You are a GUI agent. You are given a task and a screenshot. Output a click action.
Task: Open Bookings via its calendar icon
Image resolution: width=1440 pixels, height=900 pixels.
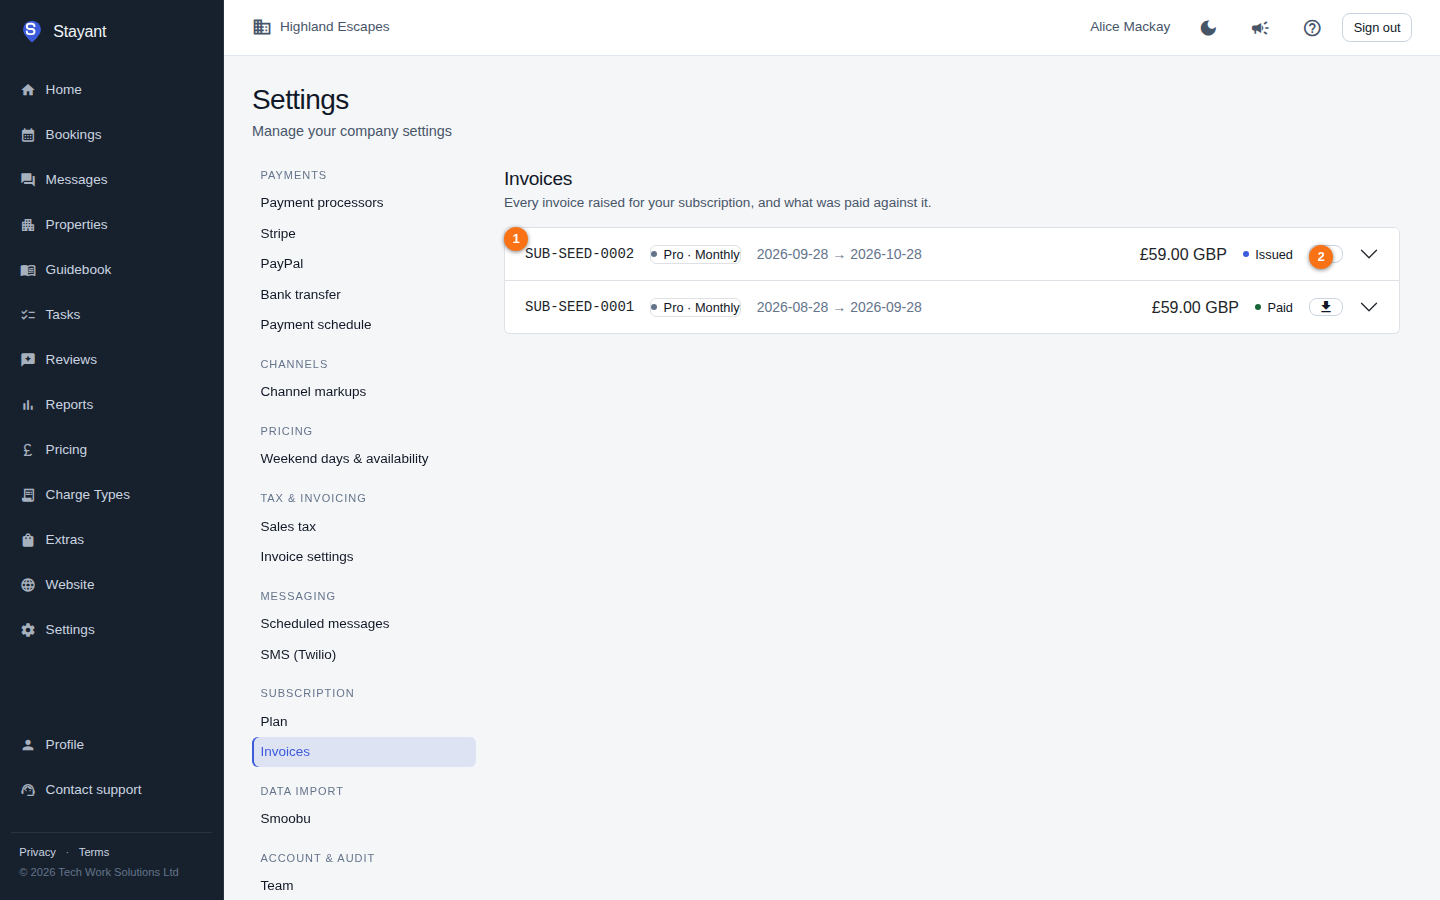[28, 135]
